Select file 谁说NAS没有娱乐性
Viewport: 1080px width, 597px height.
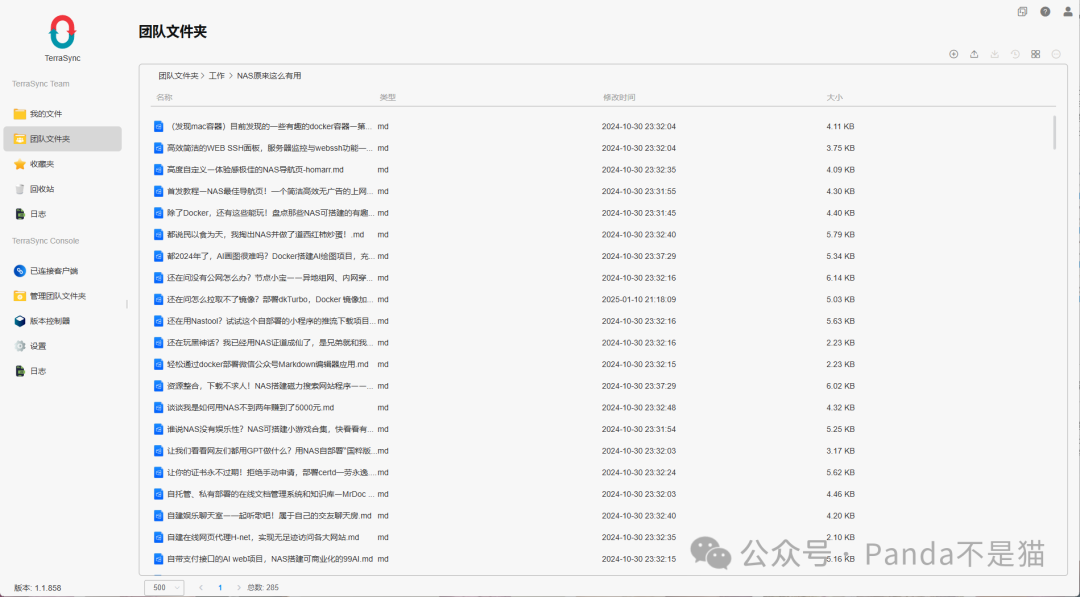pyautogui.click(x=270, y=429)
